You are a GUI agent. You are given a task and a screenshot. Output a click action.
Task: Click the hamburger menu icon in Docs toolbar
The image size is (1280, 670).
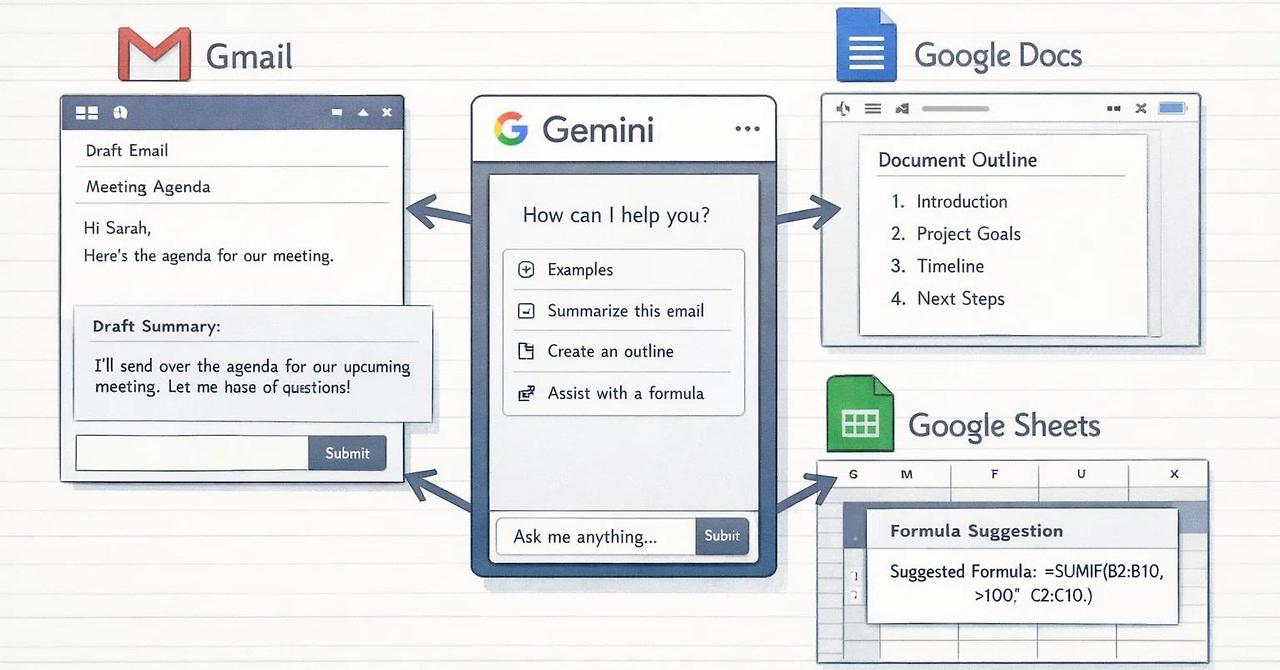(x=873, y=108)
